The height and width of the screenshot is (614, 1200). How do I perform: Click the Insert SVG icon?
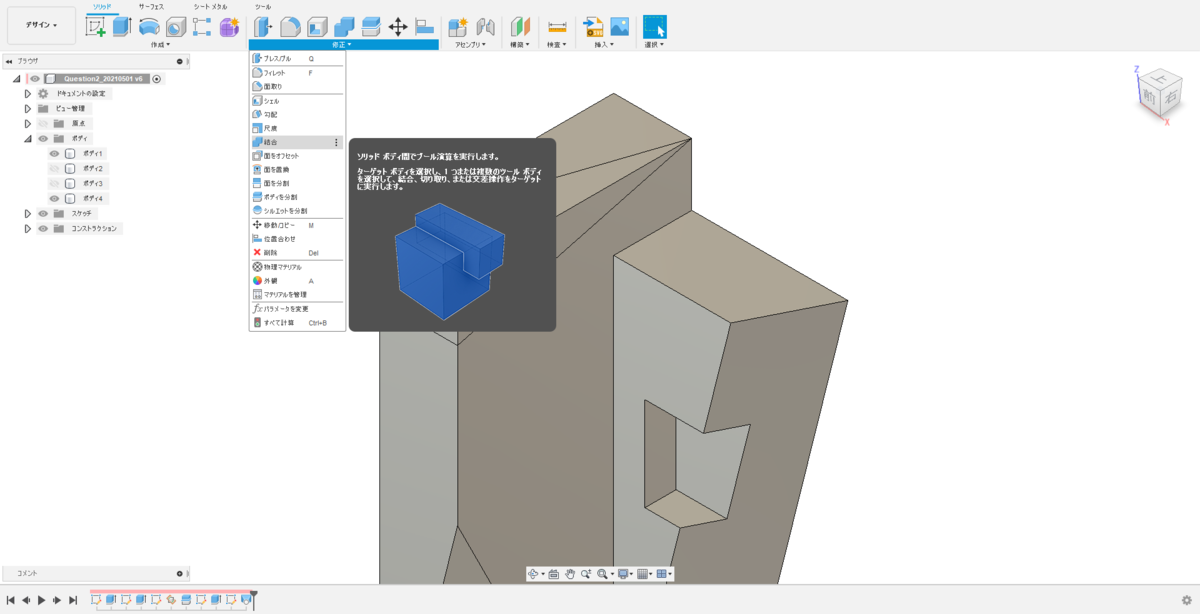pyautogui.click(x=593, y=27)
